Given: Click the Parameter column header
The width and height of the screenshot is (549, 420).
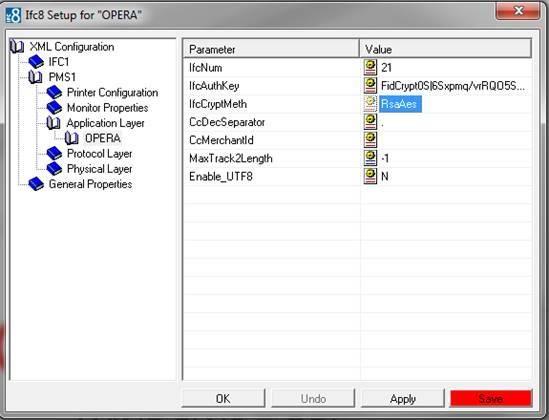Looking at the screenshot, I should (271, 49).
